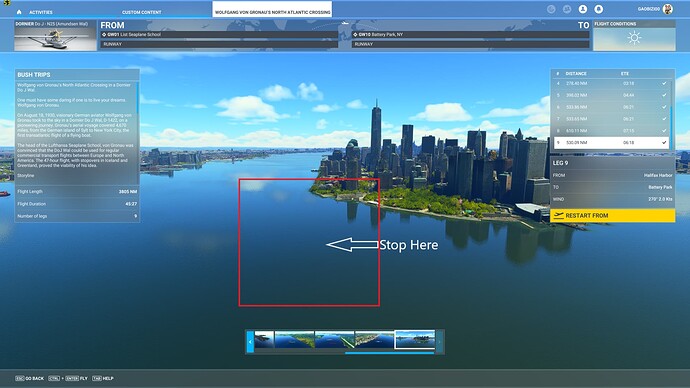
Task: Click the ETE column header
Action: click(x=625, y=73)
